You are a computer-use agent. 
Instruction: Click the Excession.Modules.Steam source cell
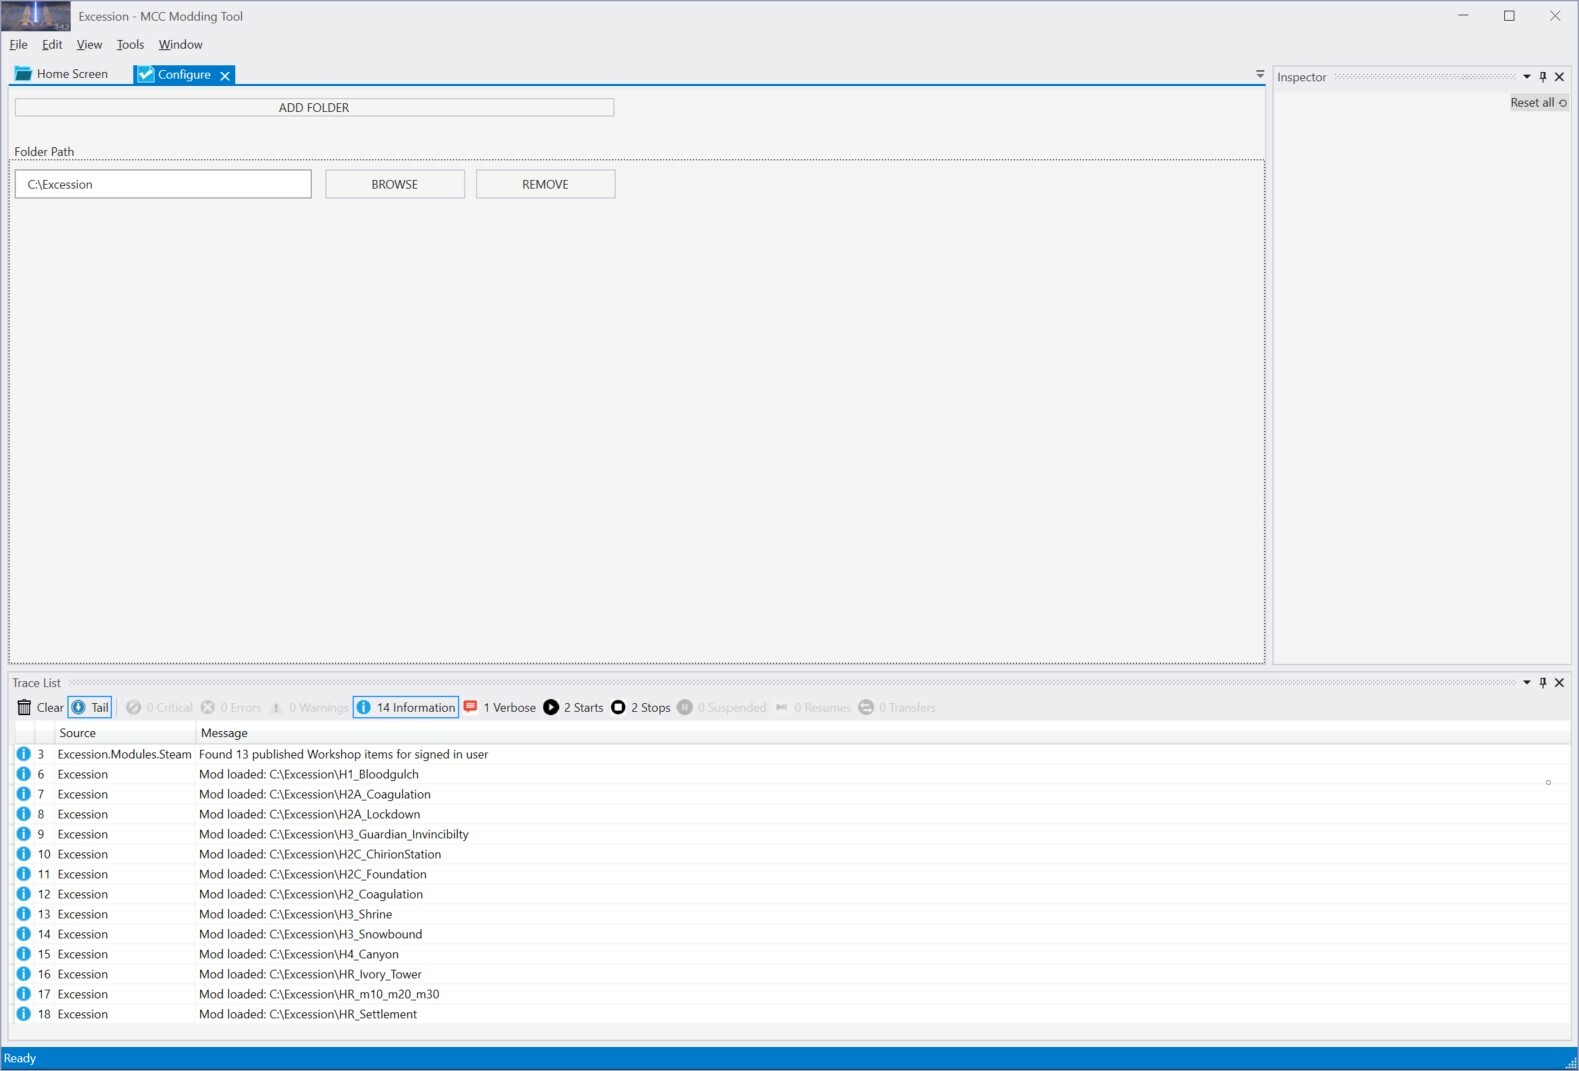point(124,754)
